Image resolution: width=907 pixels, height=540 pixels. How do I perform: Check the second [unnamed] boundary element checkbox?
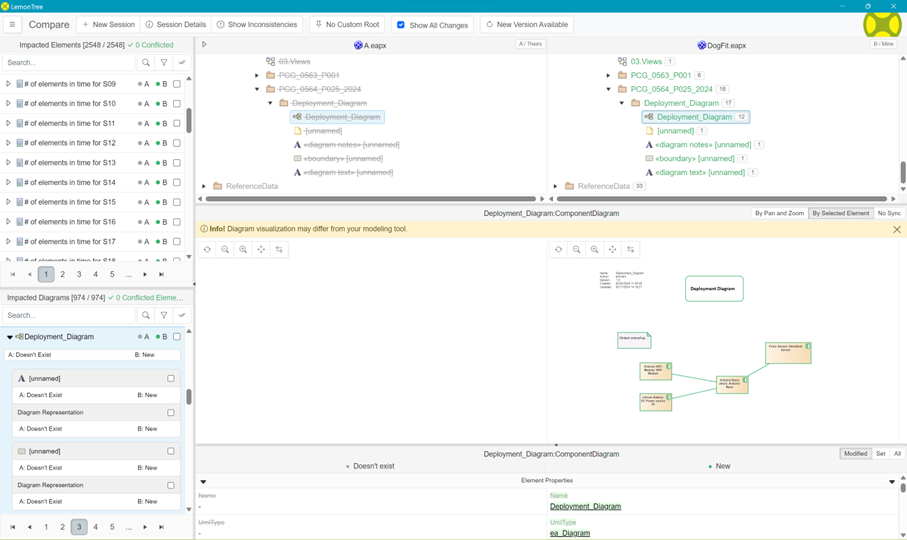point(171,451)
